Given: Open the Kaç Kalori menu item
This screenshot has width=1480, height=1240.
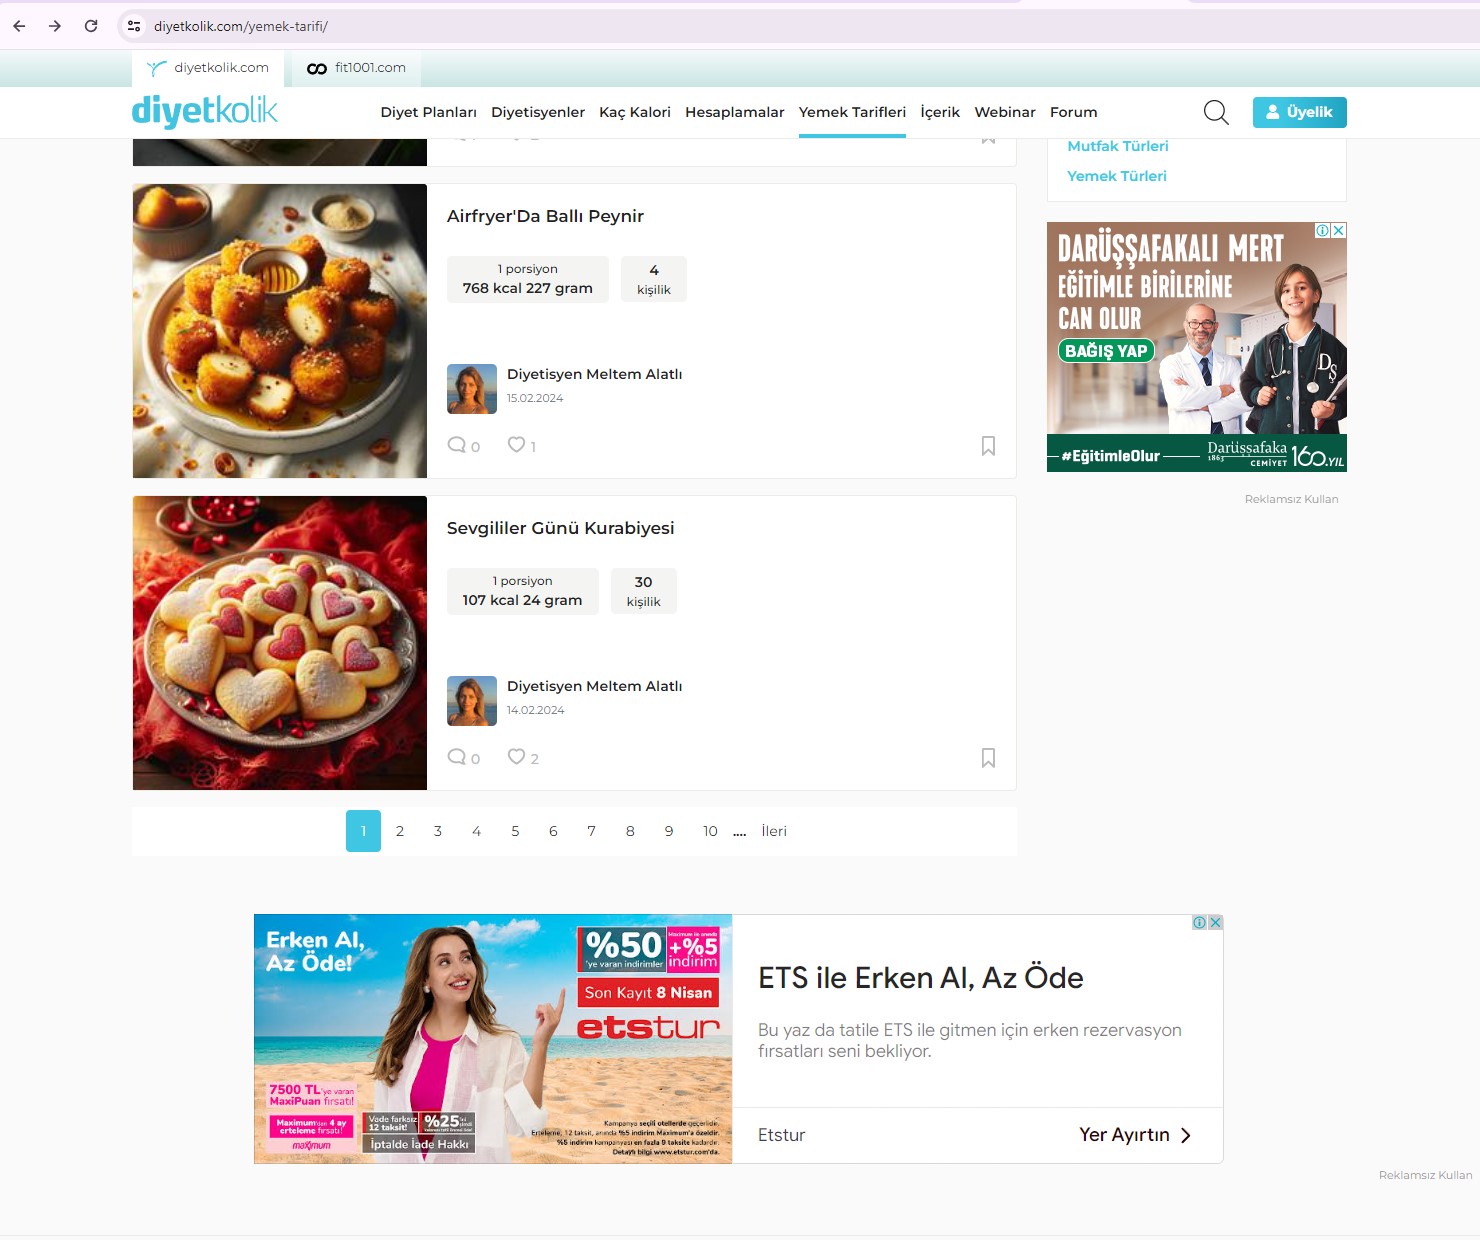Looking at the screenshot, I should click(634, 112).
